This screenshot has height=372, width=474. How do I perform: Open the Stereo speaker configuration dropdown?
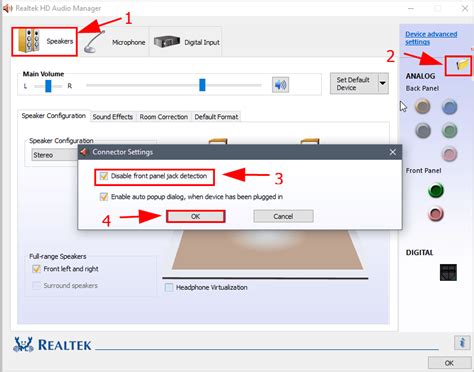click(55, 155)
